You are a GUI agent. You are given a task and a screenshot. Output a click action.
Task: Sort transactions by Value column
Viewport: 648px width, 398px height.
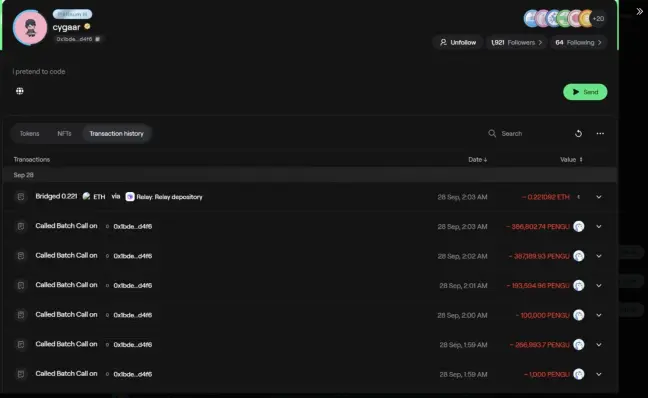[x=571, y=160]
